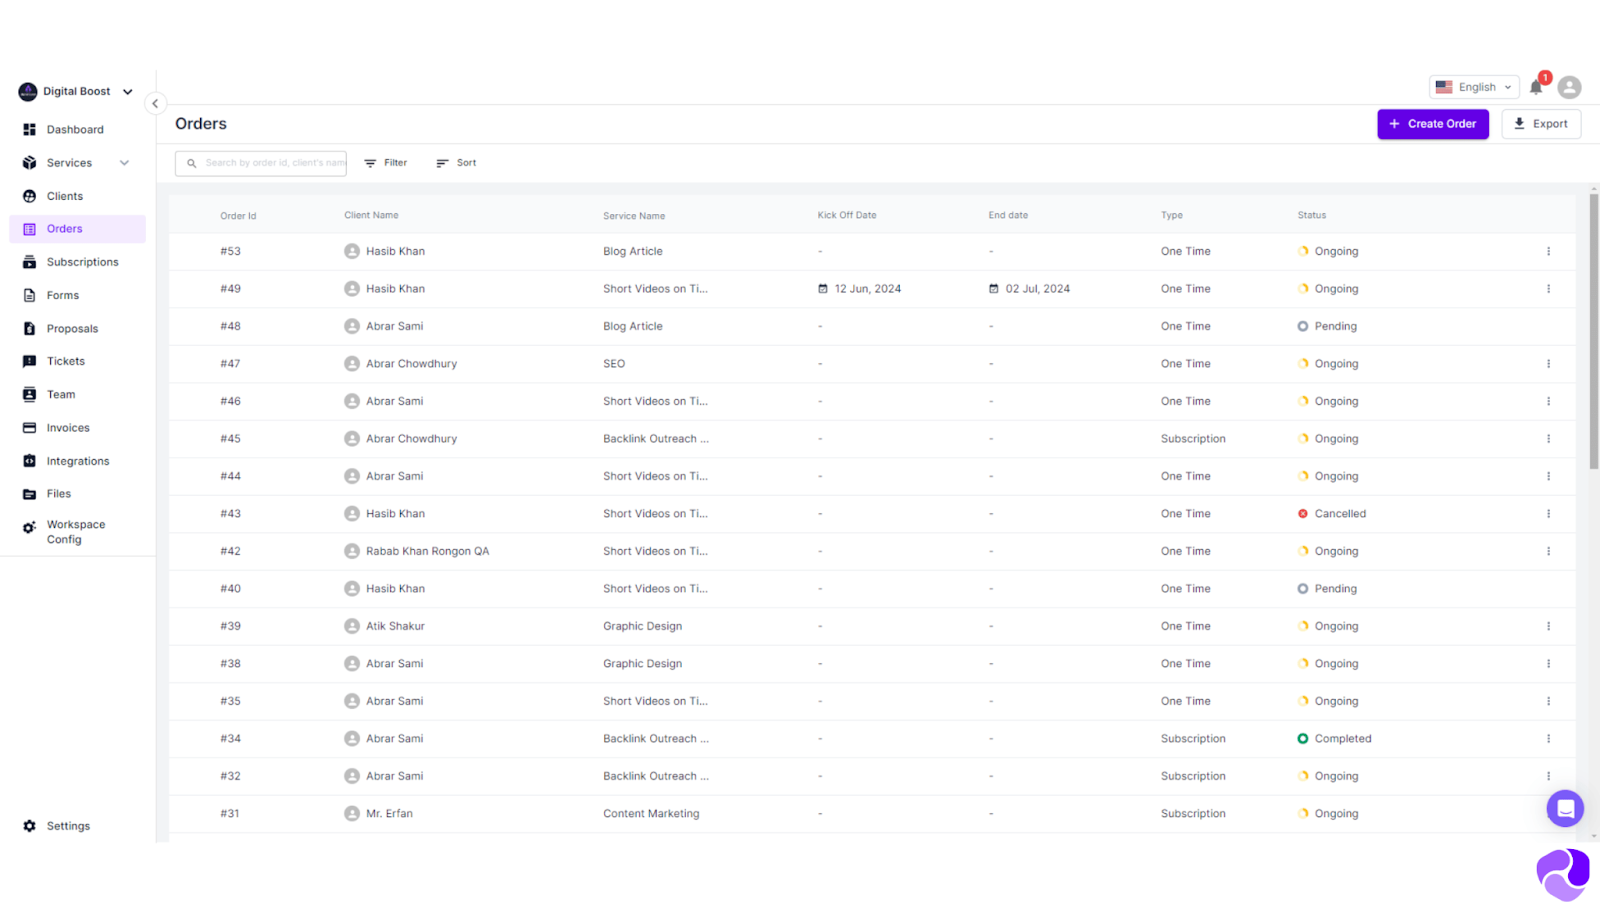Select the Team icon
1600x913 pixels.
(x=60, y=394)
